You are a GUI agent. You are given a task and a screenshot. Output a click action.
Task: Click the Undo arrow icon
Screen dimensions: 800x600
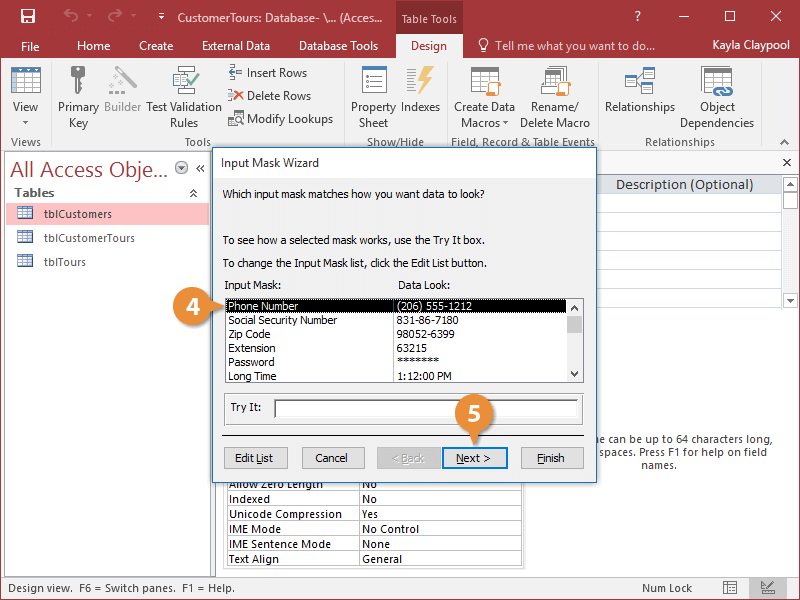coord(70,16)
